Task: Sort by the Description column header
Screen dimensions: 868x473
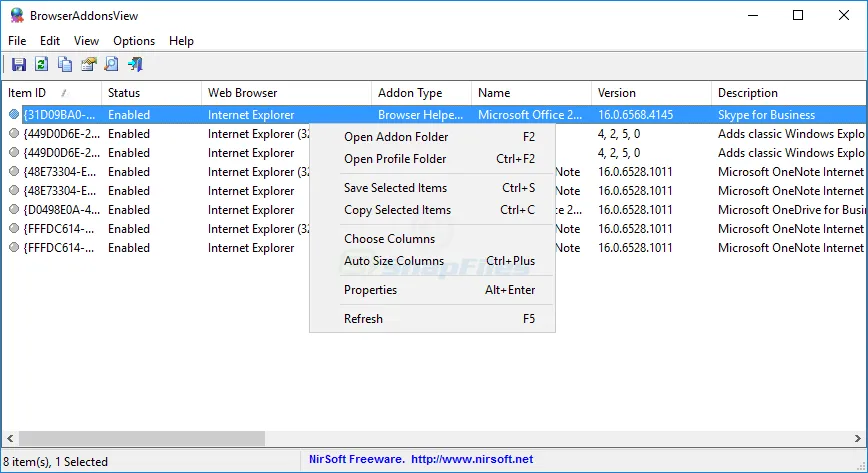Action: 789,93
